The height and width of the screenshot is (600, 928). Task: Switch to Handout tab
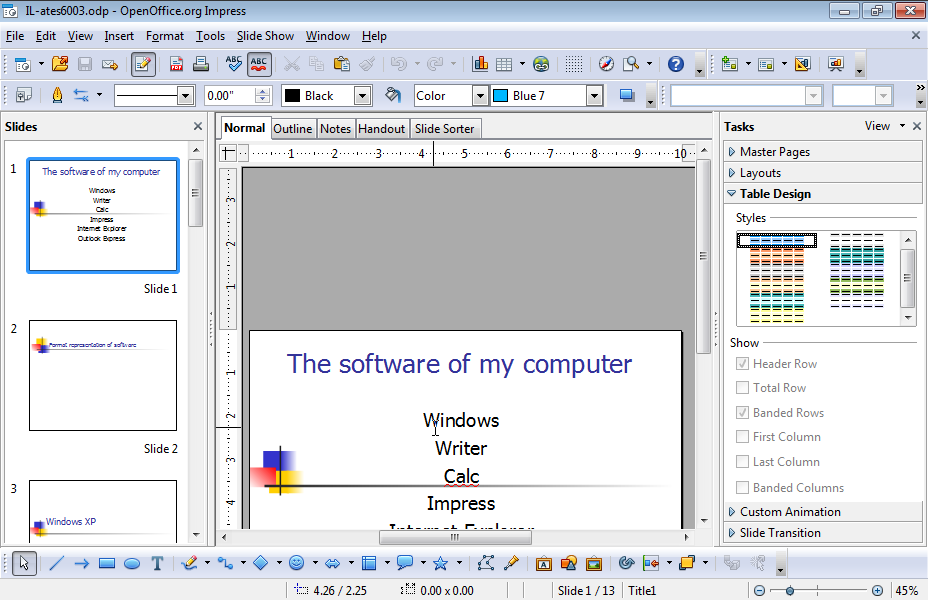pyautogui.click(x=381, y=128)
